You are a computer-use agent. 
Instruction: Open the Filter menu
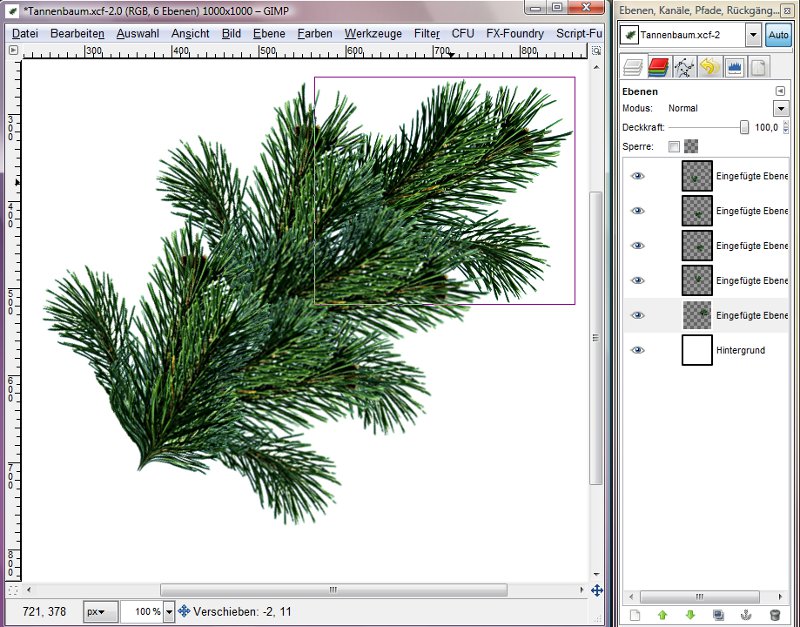click(x=426, y=33)
